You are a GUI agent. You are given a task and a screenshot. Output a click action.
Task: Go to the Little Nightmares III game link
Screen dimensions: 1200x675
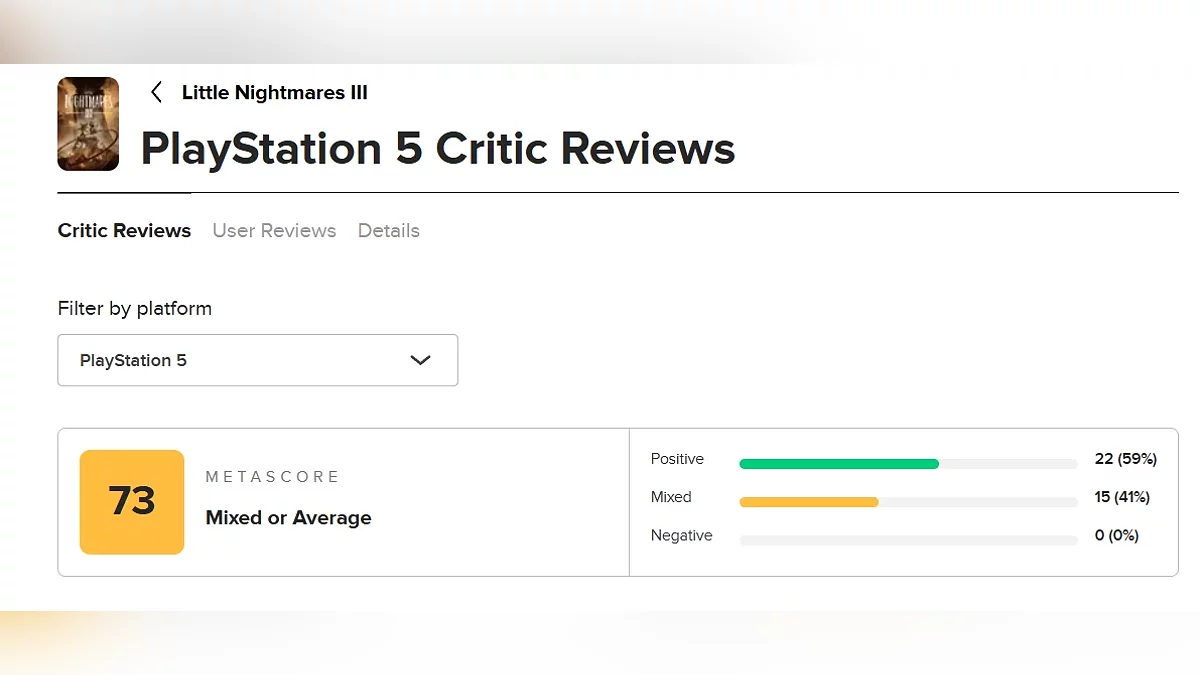[x=274, y=93]
